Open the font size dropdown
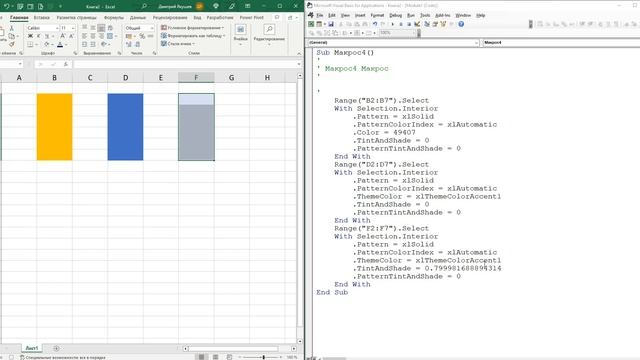The image size is (640, 360). 73,28
